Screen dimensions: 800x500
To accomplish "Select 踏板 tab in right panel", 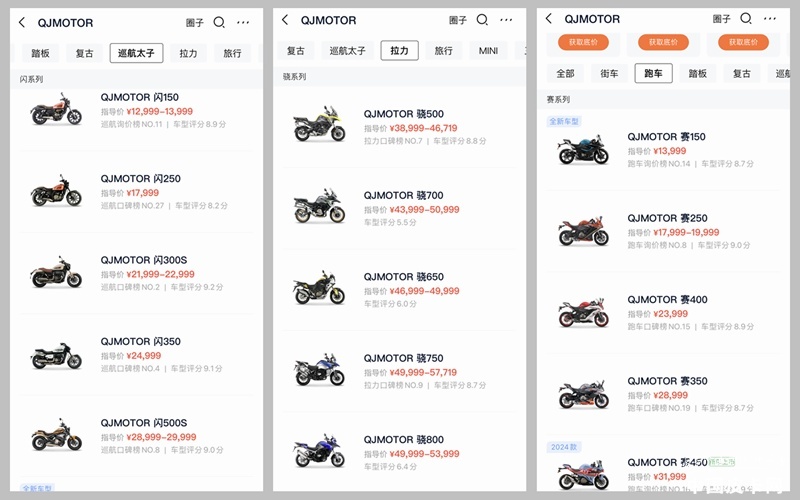I will pos(697,73).
